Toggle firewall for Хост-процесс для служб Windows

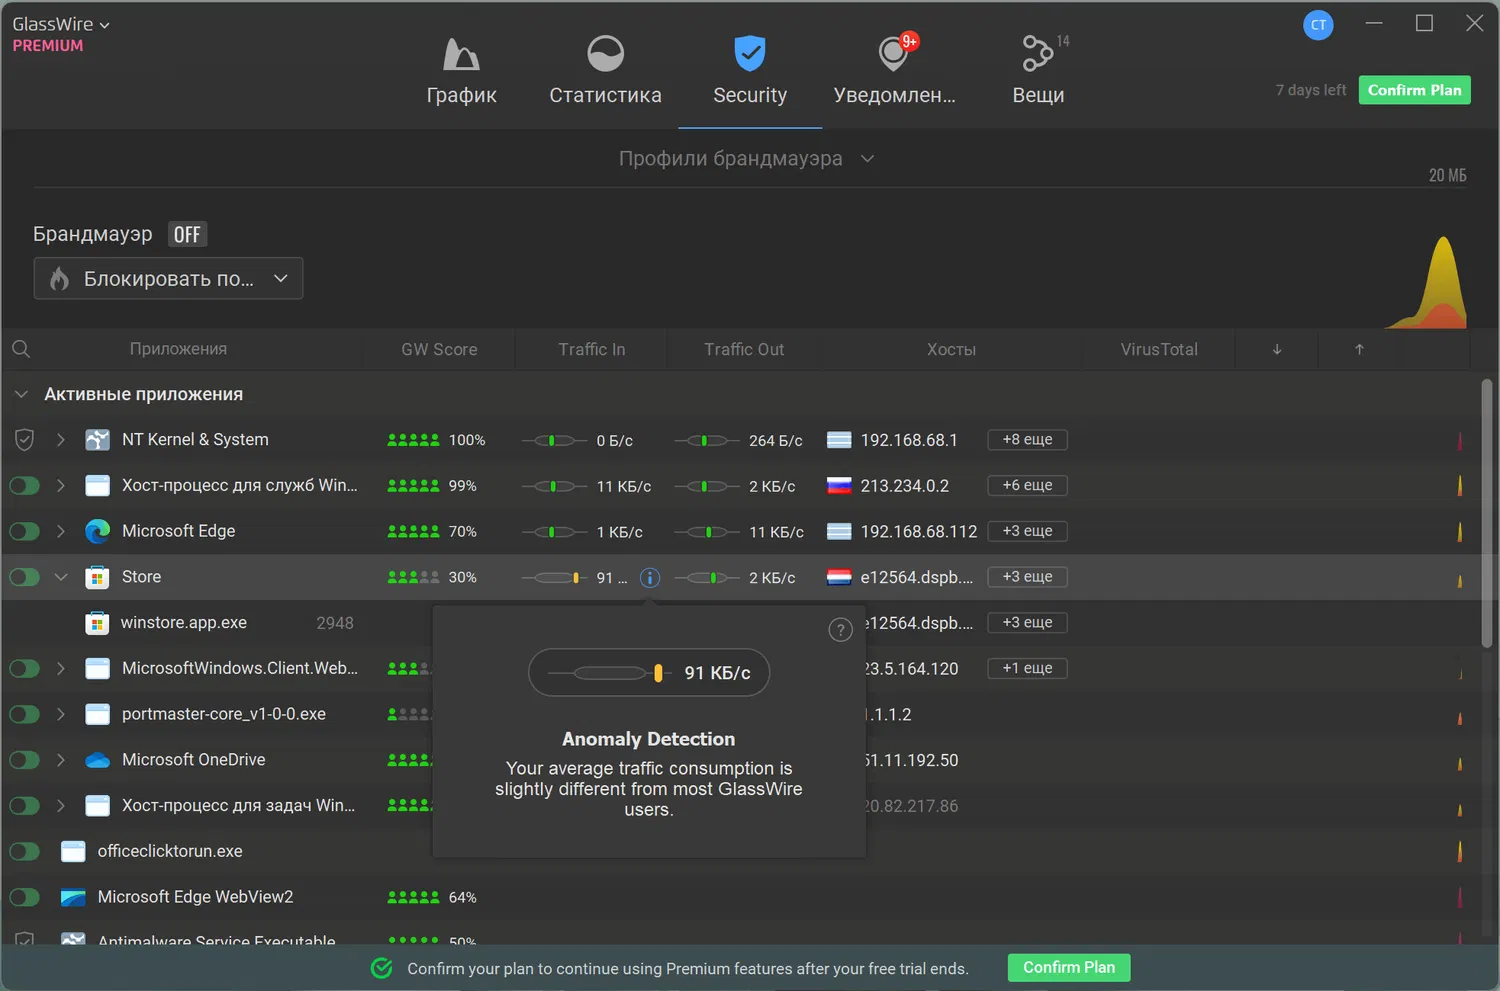click(x=24, y=486)
